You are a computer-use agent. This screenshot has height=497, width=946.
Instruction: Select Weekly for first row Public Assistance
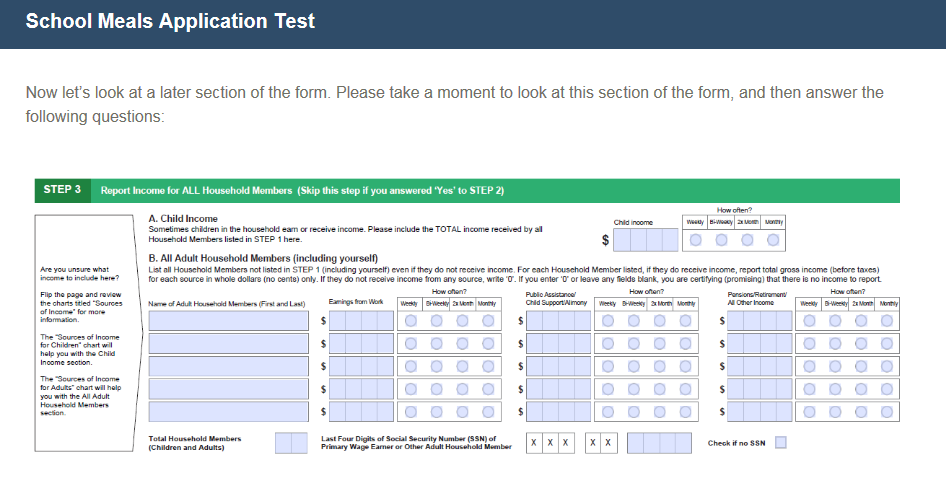point(608,321)
